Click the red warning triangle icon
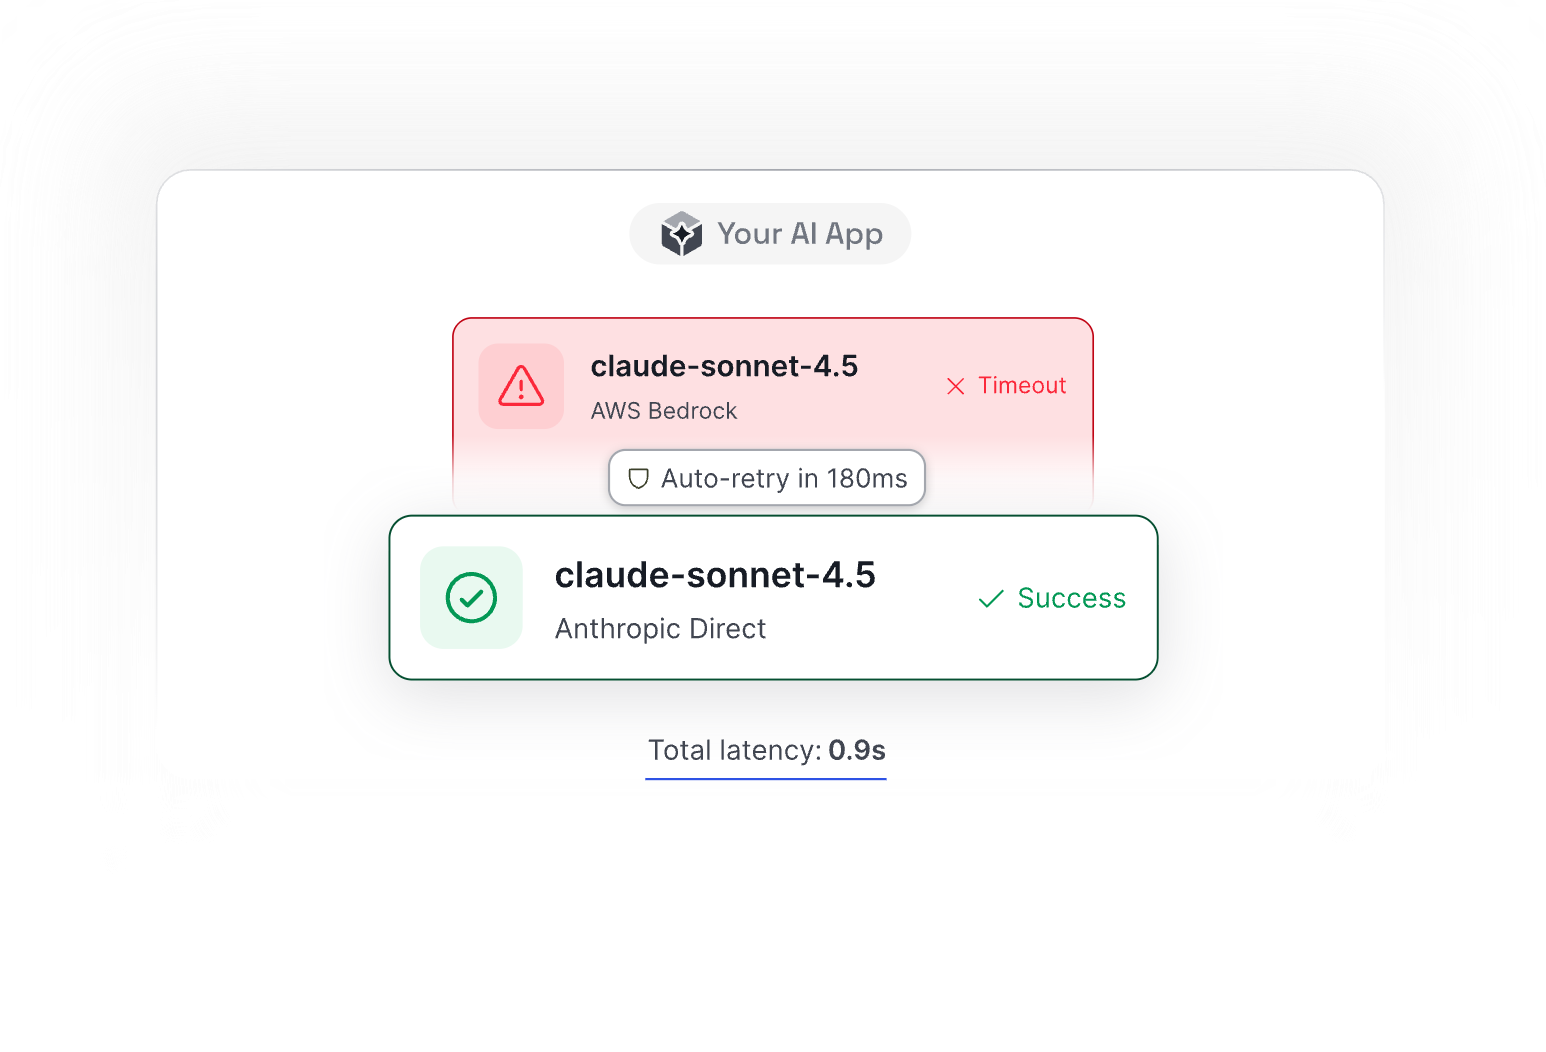1546x1052 pixels. click(521, 386)
